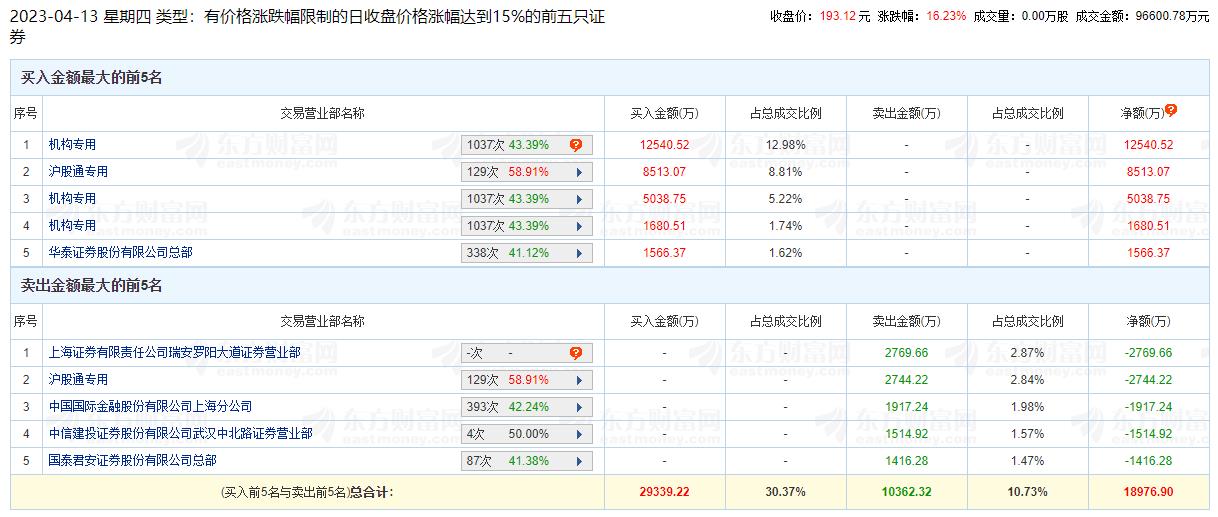Open 中信建投证券武汉中北路证券营业部 link
The image size is (1218, 517).
[180, 434]
